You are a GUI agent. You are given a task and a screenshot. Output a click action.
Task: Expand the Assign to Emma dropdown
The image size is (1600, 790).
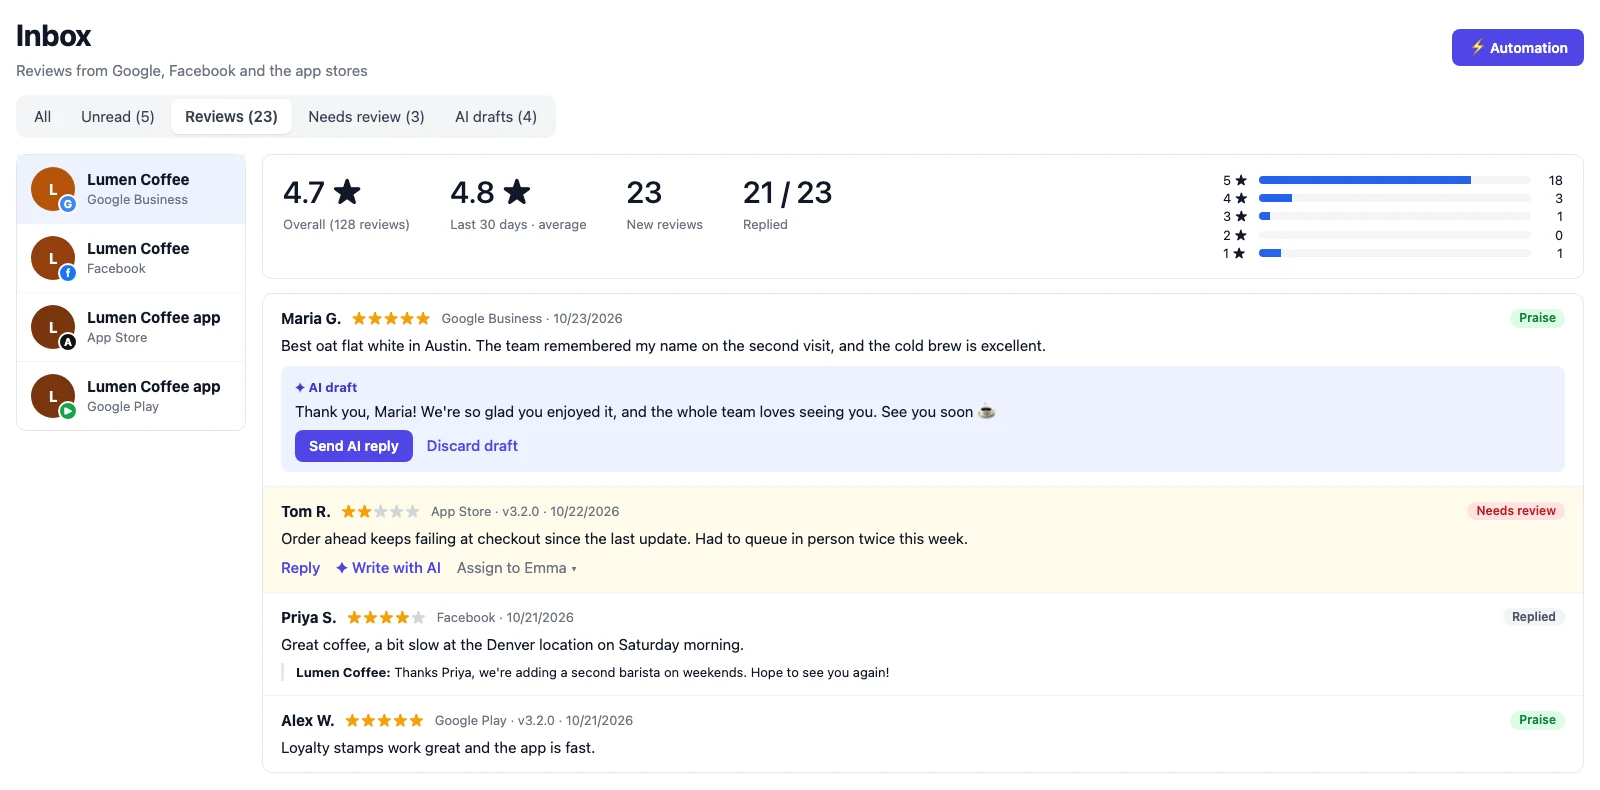tap(517, 568)
